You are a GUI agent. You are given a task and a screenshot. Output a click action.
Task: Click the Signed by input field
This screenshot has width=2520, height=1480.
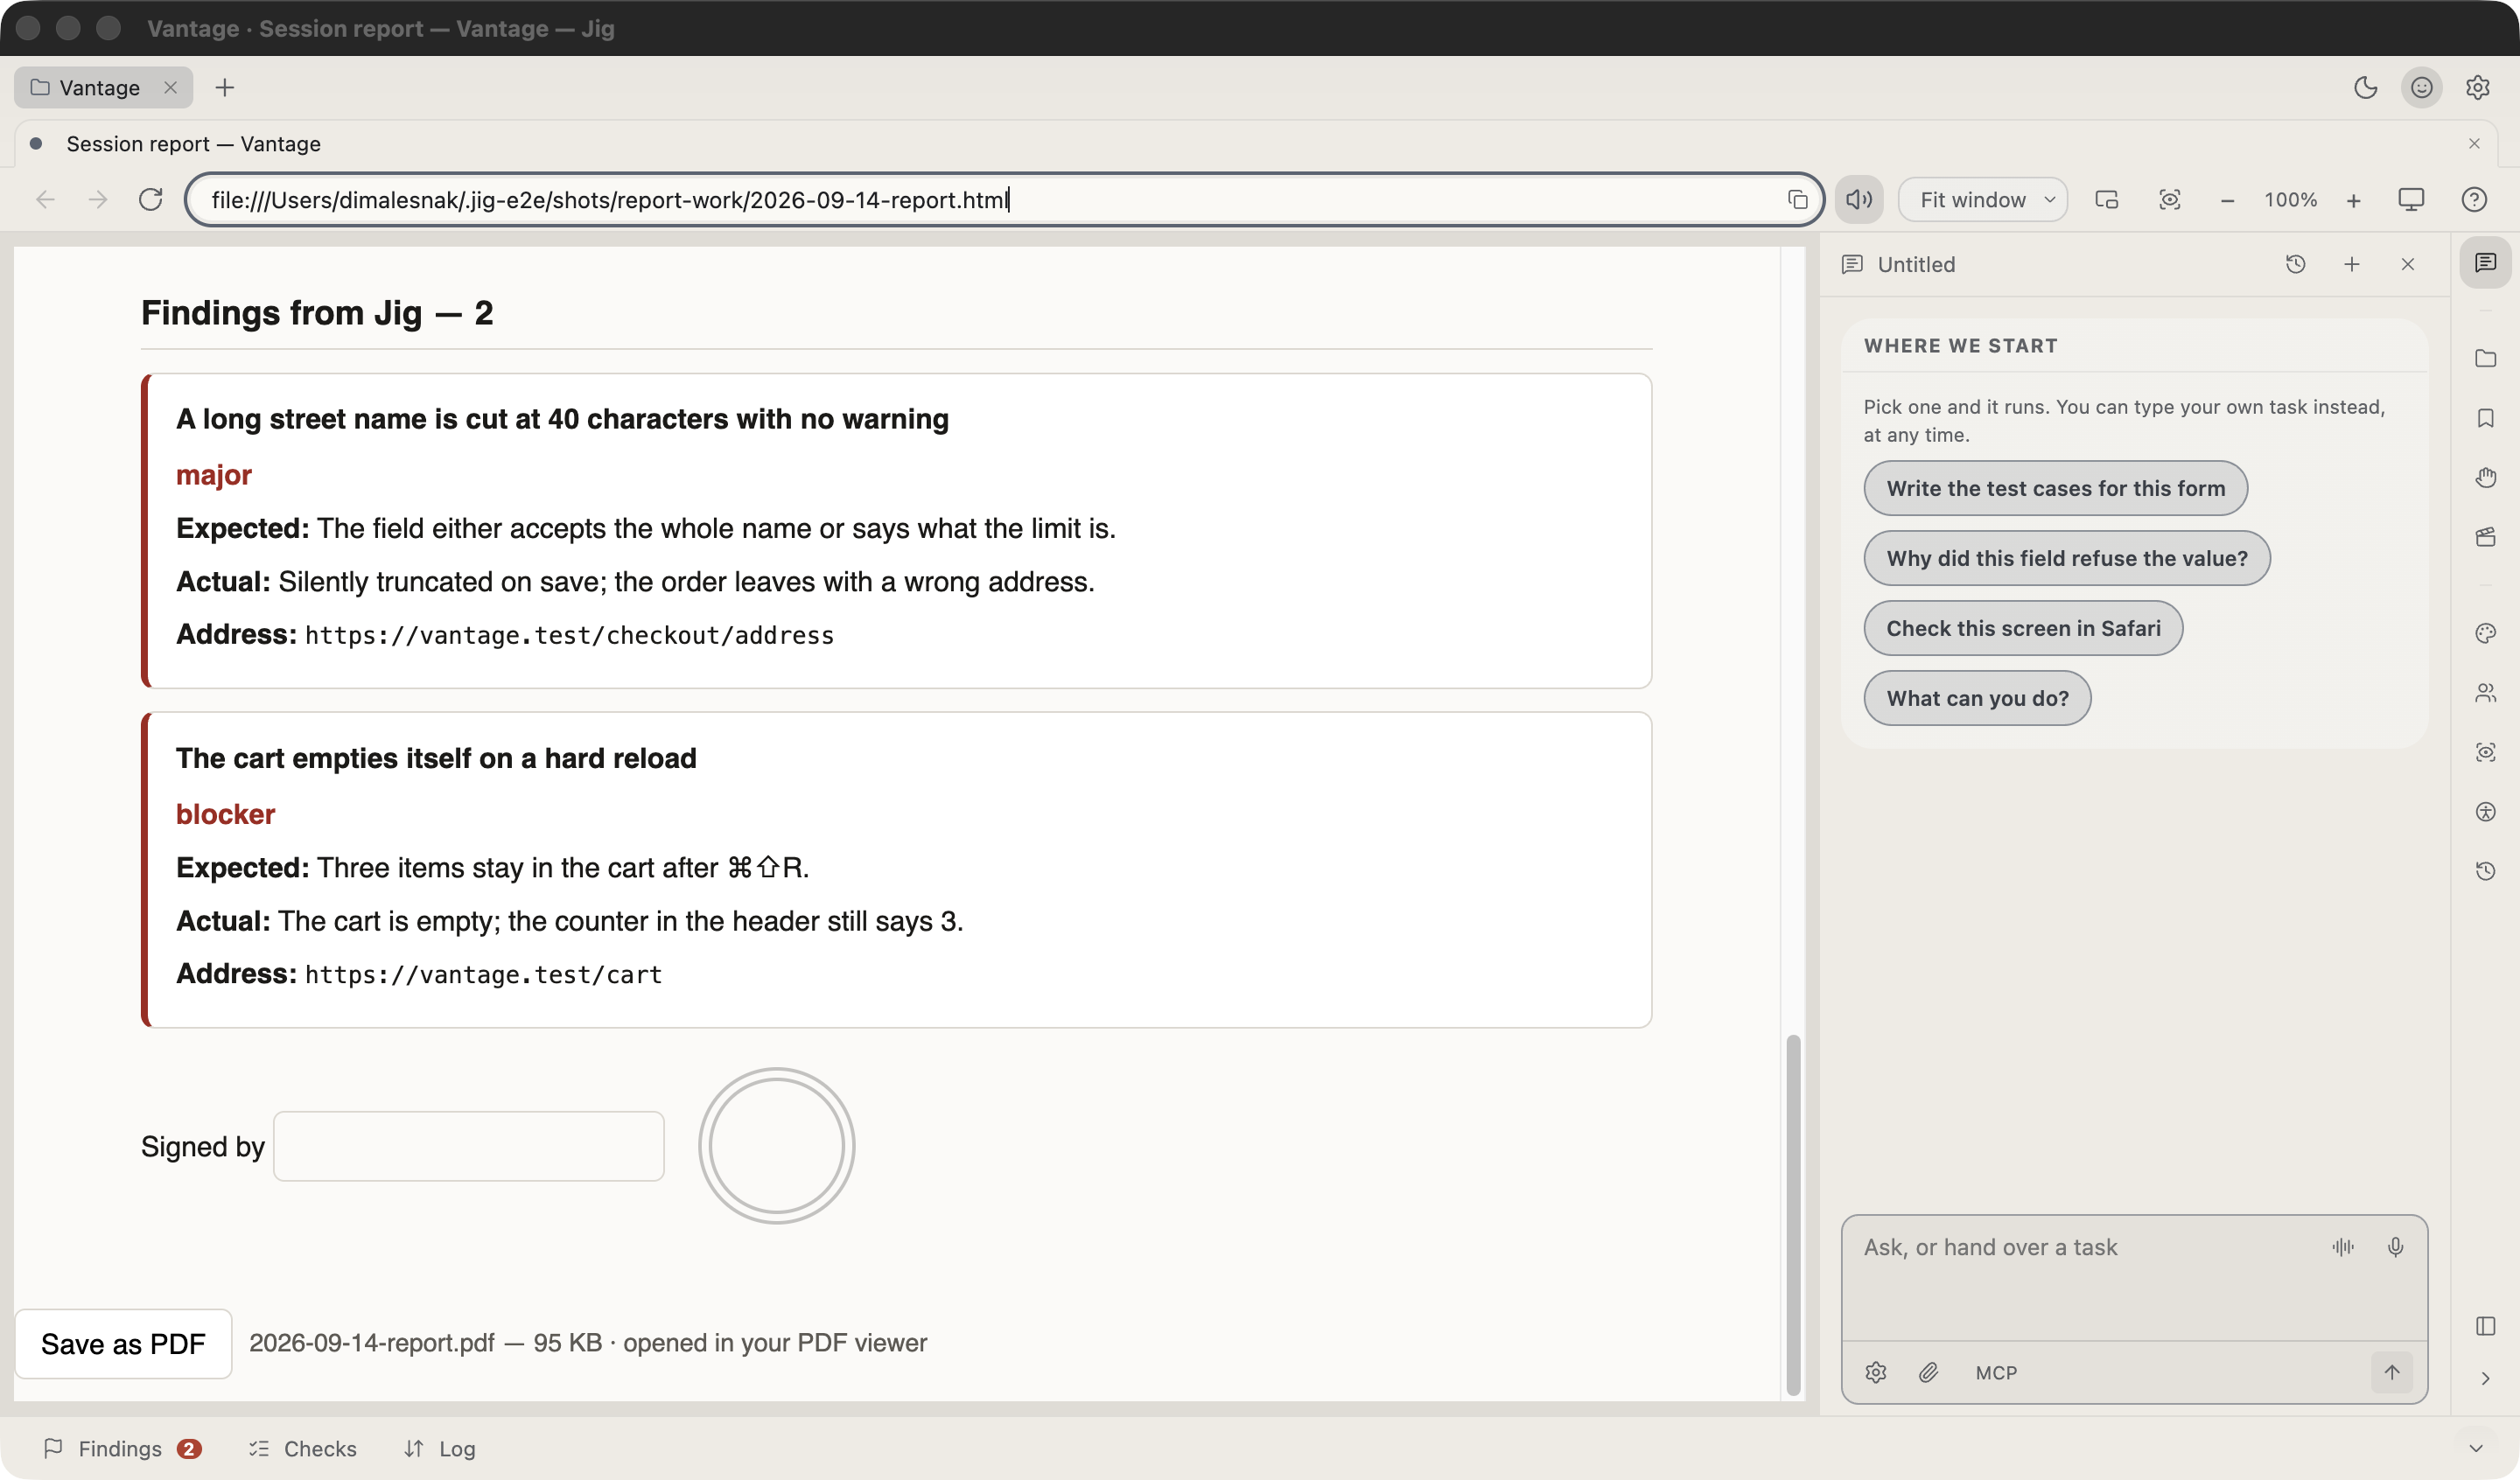coord(468,1146)
